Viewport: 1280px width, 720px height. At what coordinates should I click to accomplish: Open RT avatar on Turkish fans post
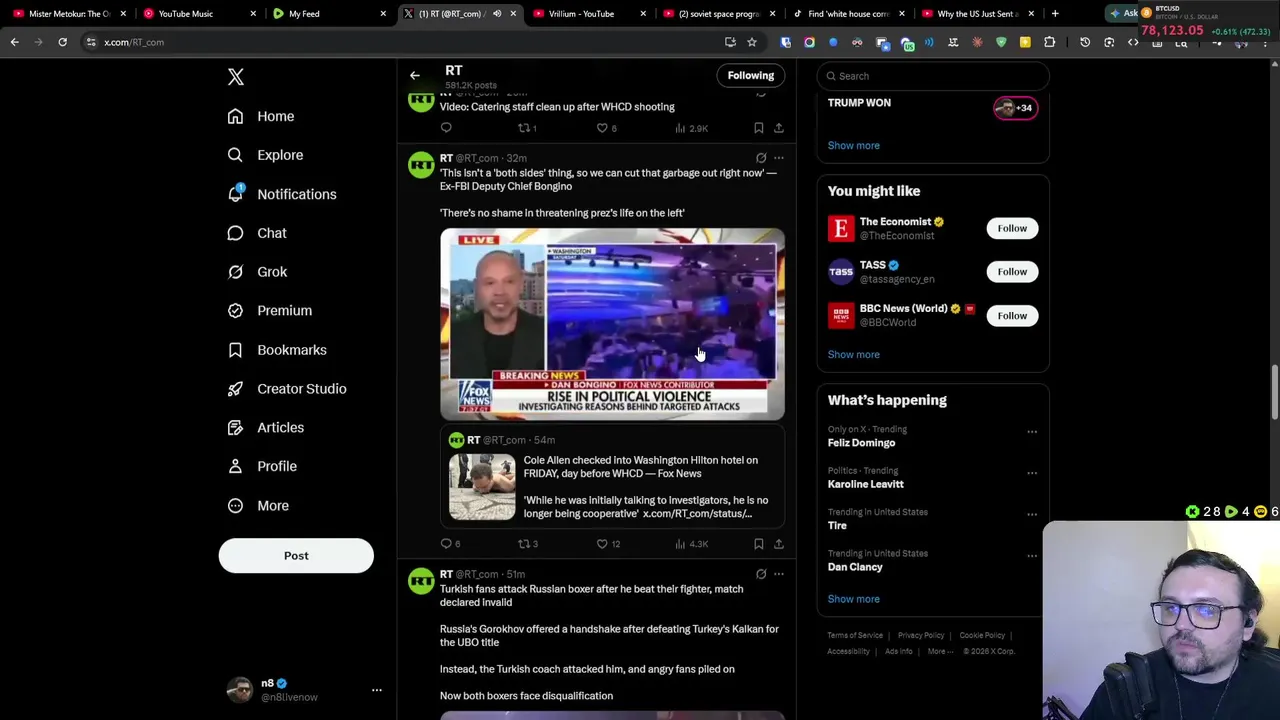click(421, 582)
